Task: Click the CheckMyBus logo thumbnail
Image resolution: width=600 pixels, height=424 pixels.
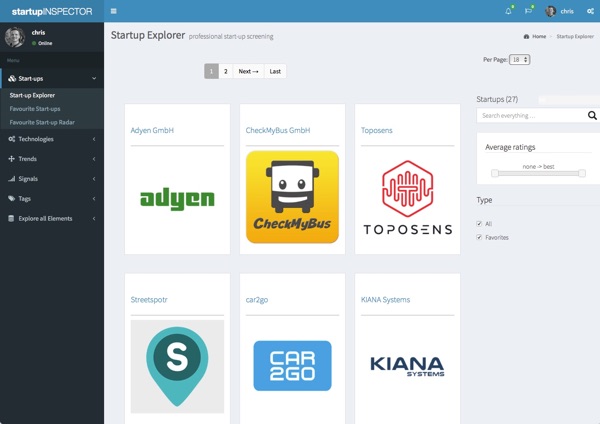Action: [x=292, y=197]
